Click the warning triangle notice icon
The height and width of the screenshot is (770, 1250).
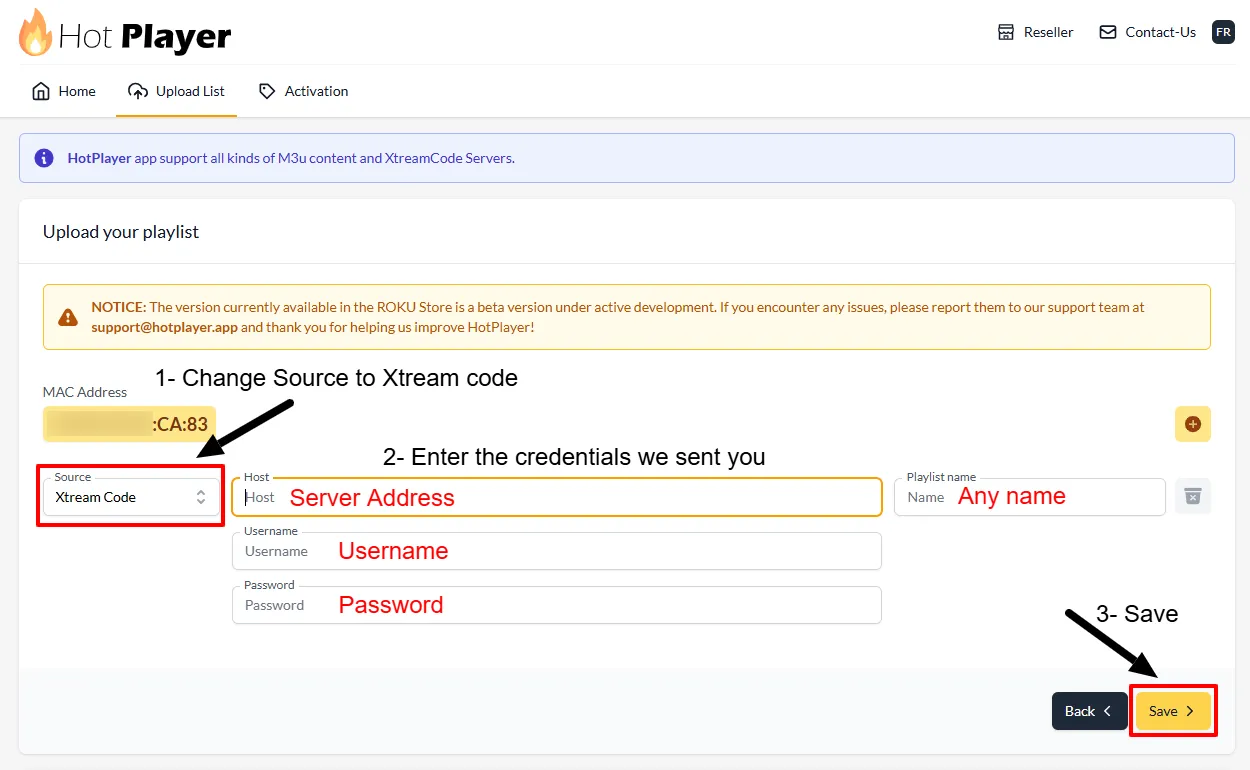[68, 317]
